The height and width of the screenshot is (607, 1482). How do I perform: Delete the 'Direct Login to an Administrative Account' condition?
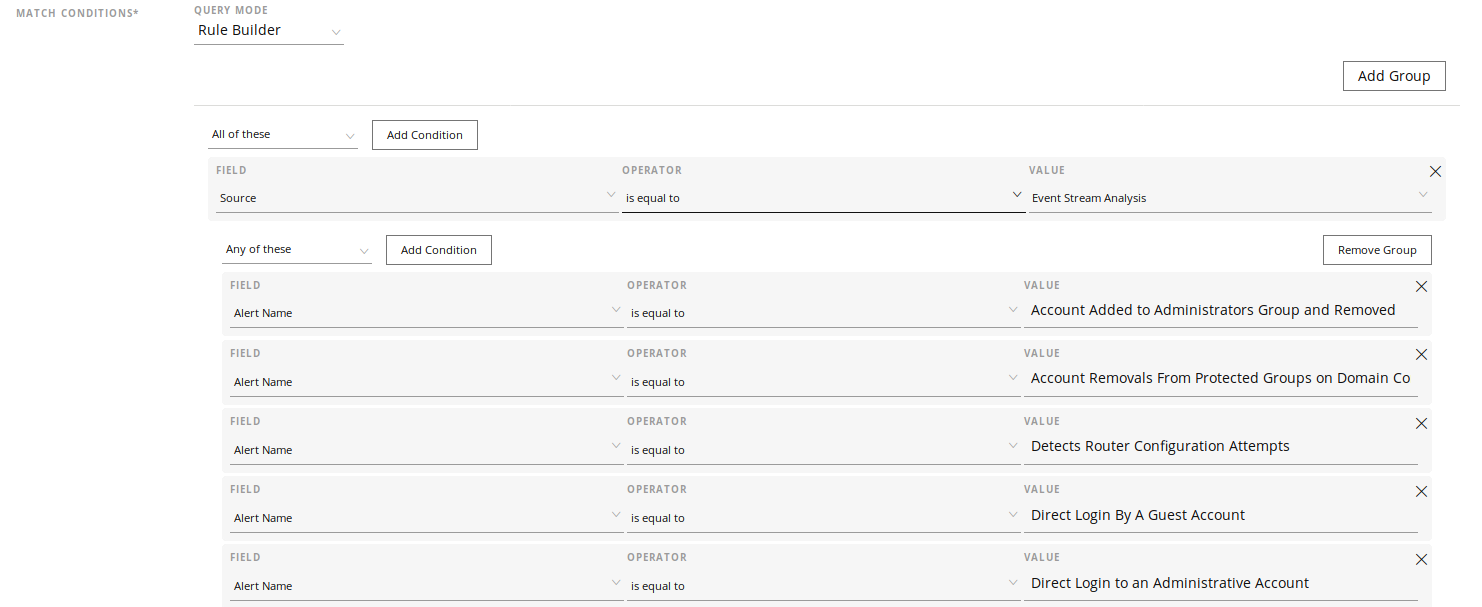coord(1421,559)
